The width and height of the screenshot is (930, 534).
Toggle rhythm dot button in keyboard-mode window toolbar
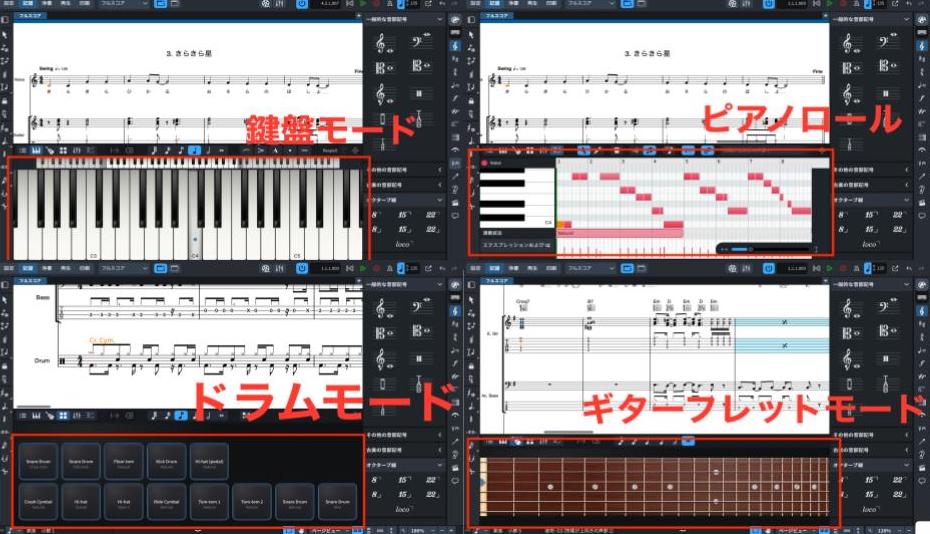click(x=289, y=151)
